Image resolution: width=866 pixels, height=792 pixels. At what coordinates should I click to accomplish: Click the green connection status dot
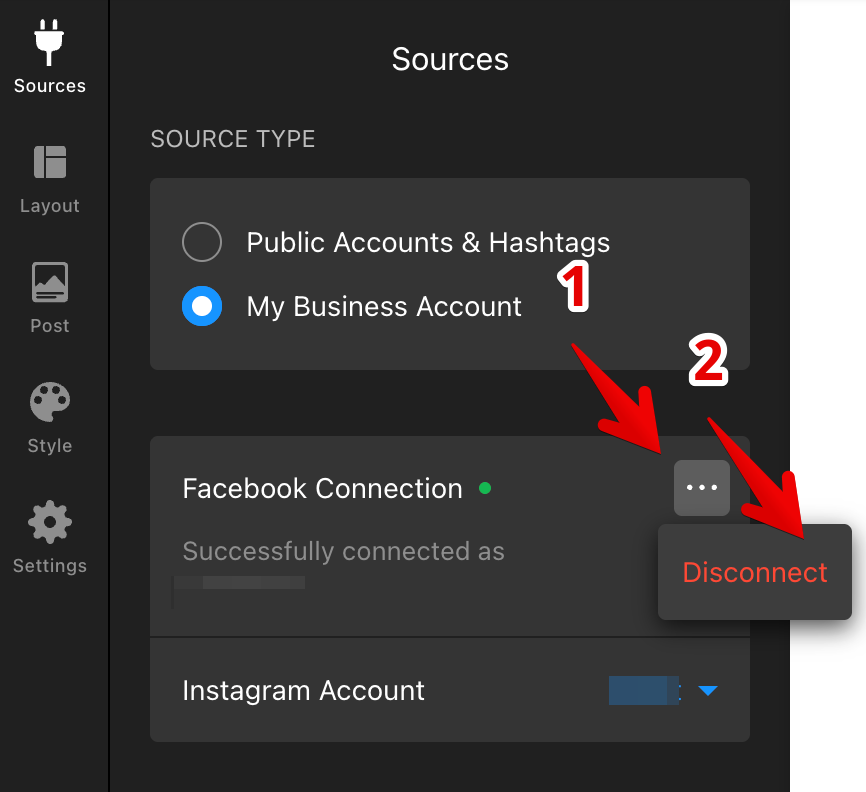coord(485,488)
